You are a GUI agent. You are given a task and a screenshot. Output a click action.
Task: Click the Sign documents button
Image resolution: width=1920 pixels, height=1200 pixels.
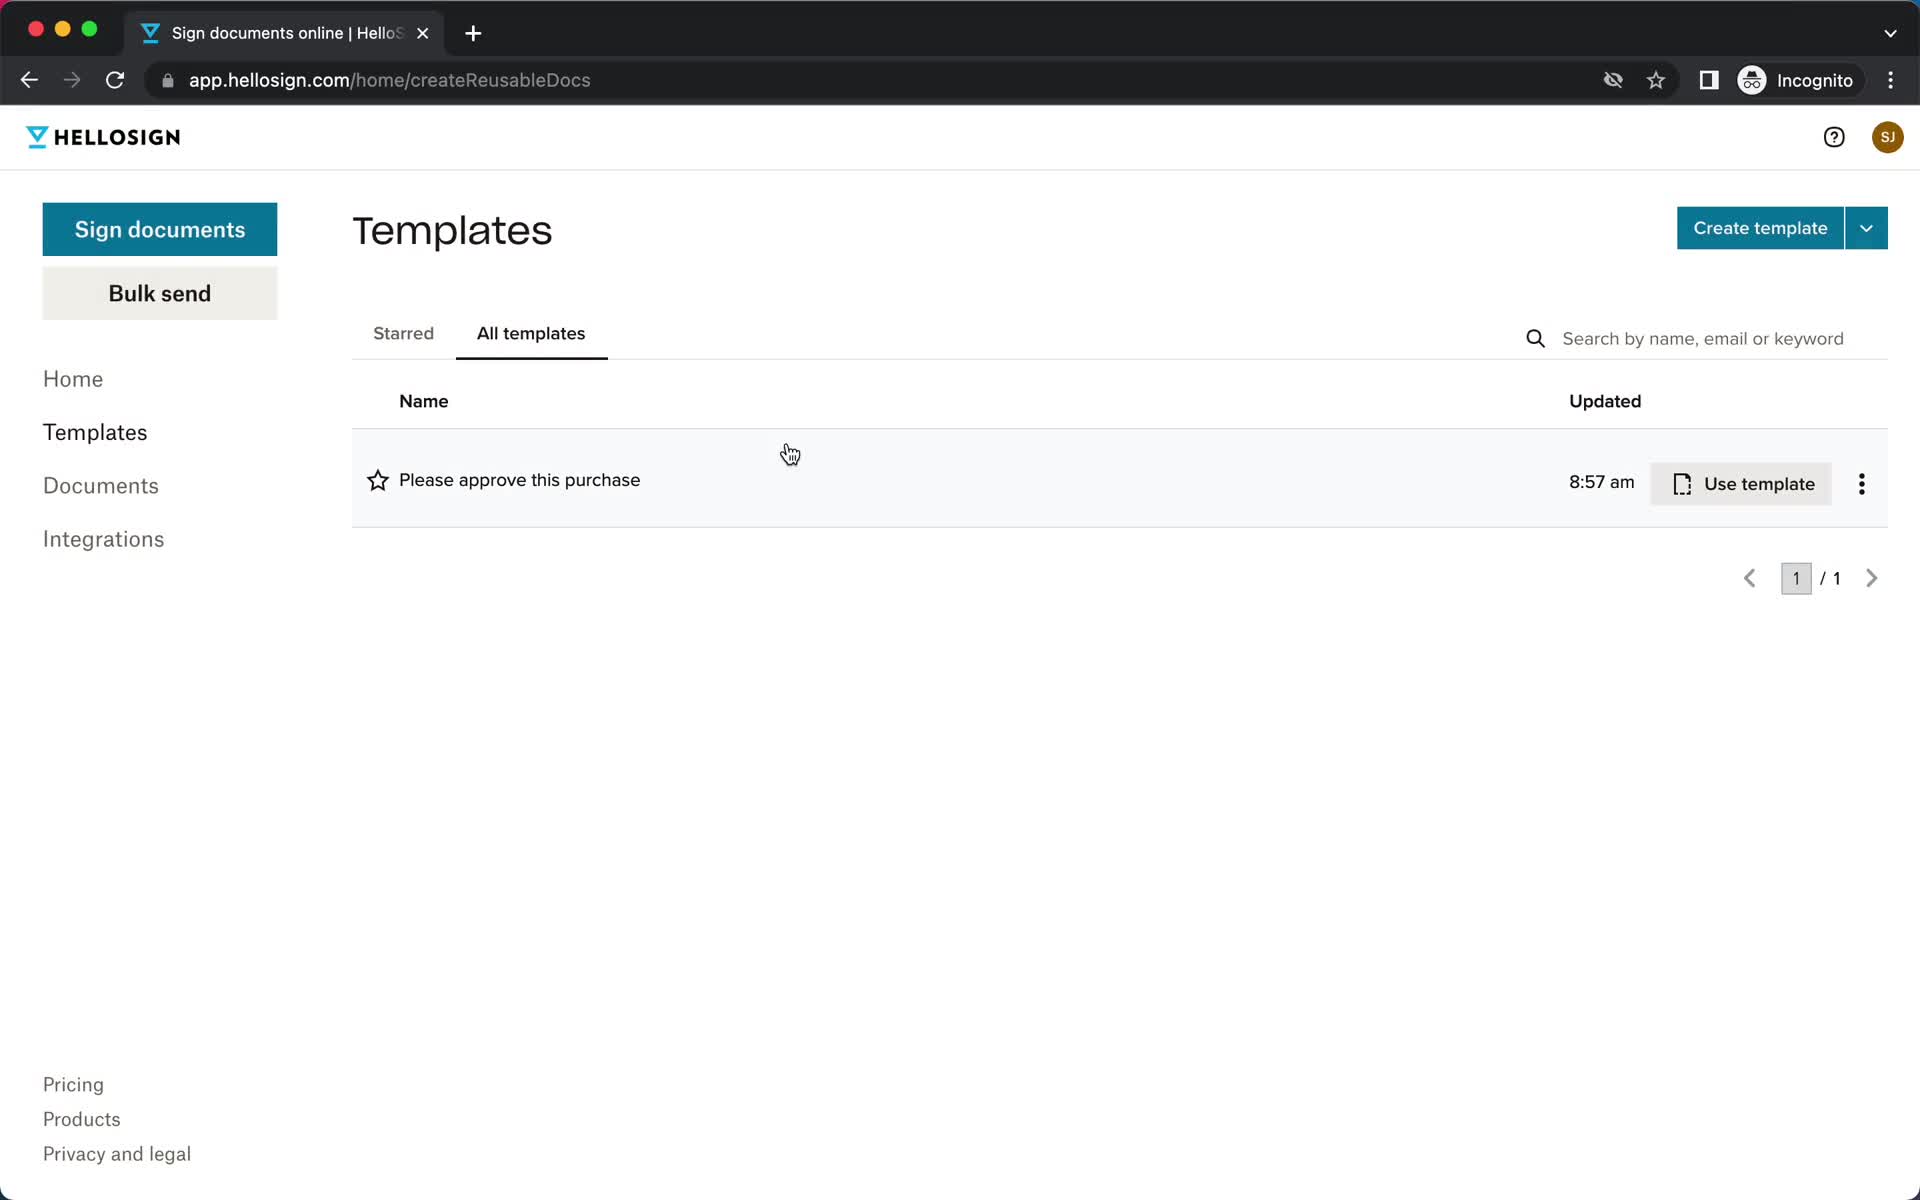tap(159, 228)
